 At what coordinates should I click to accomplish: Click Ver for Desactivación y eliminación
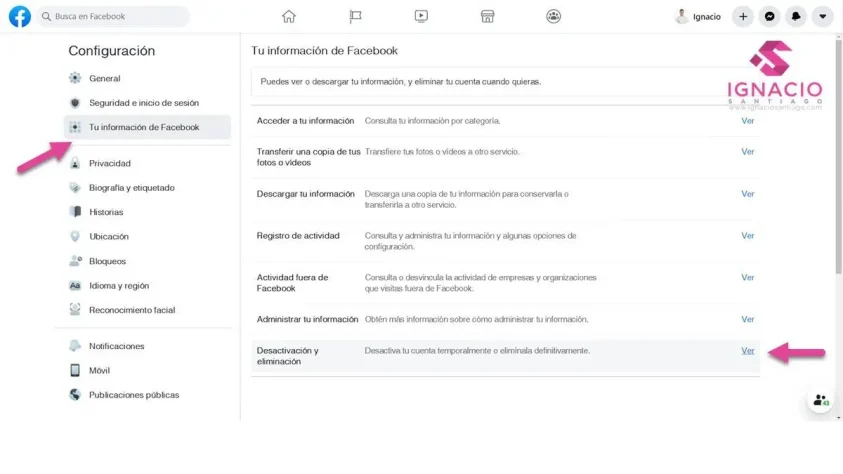(x=747, y=350)
